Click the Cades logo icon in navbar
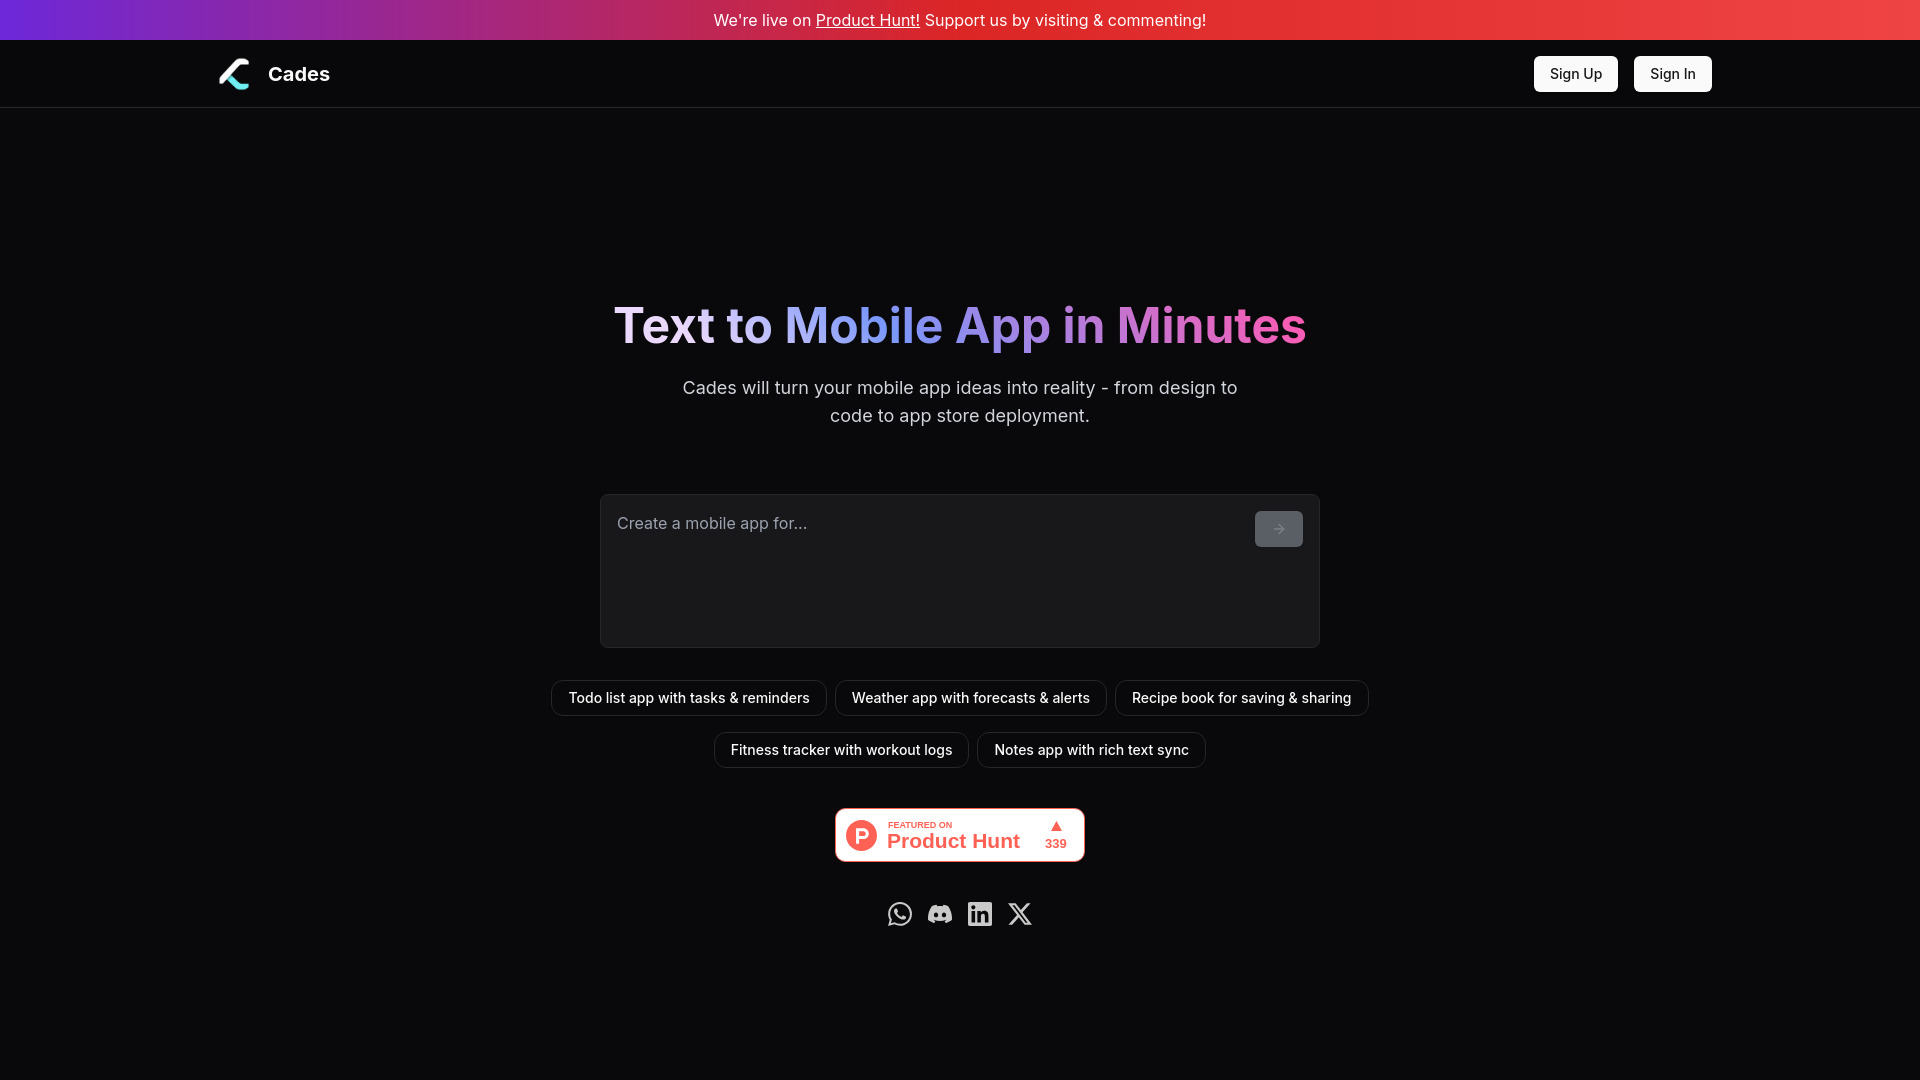This screenshot has width=1920, height=1080. (x=233, y=73)
